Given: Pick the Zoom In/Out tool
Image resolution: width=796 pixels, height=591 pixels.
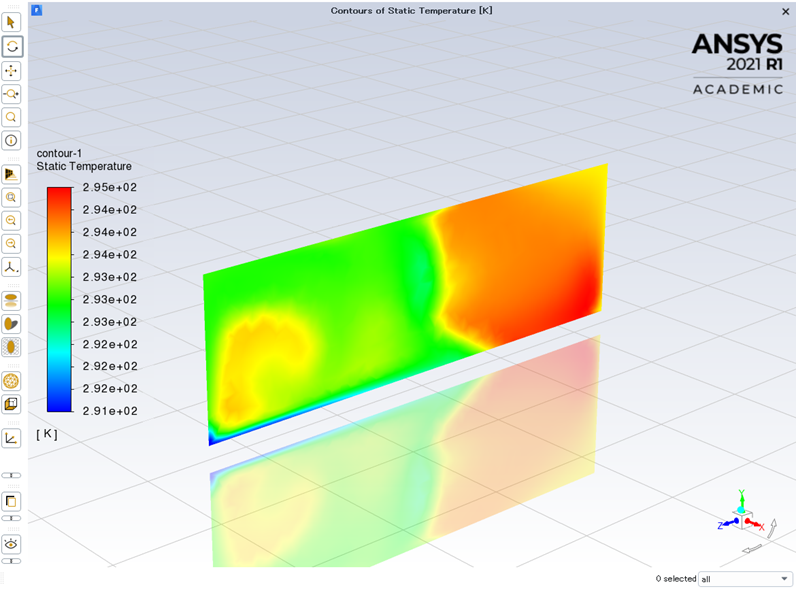Looking at the screenshot, I should [11, 94].
